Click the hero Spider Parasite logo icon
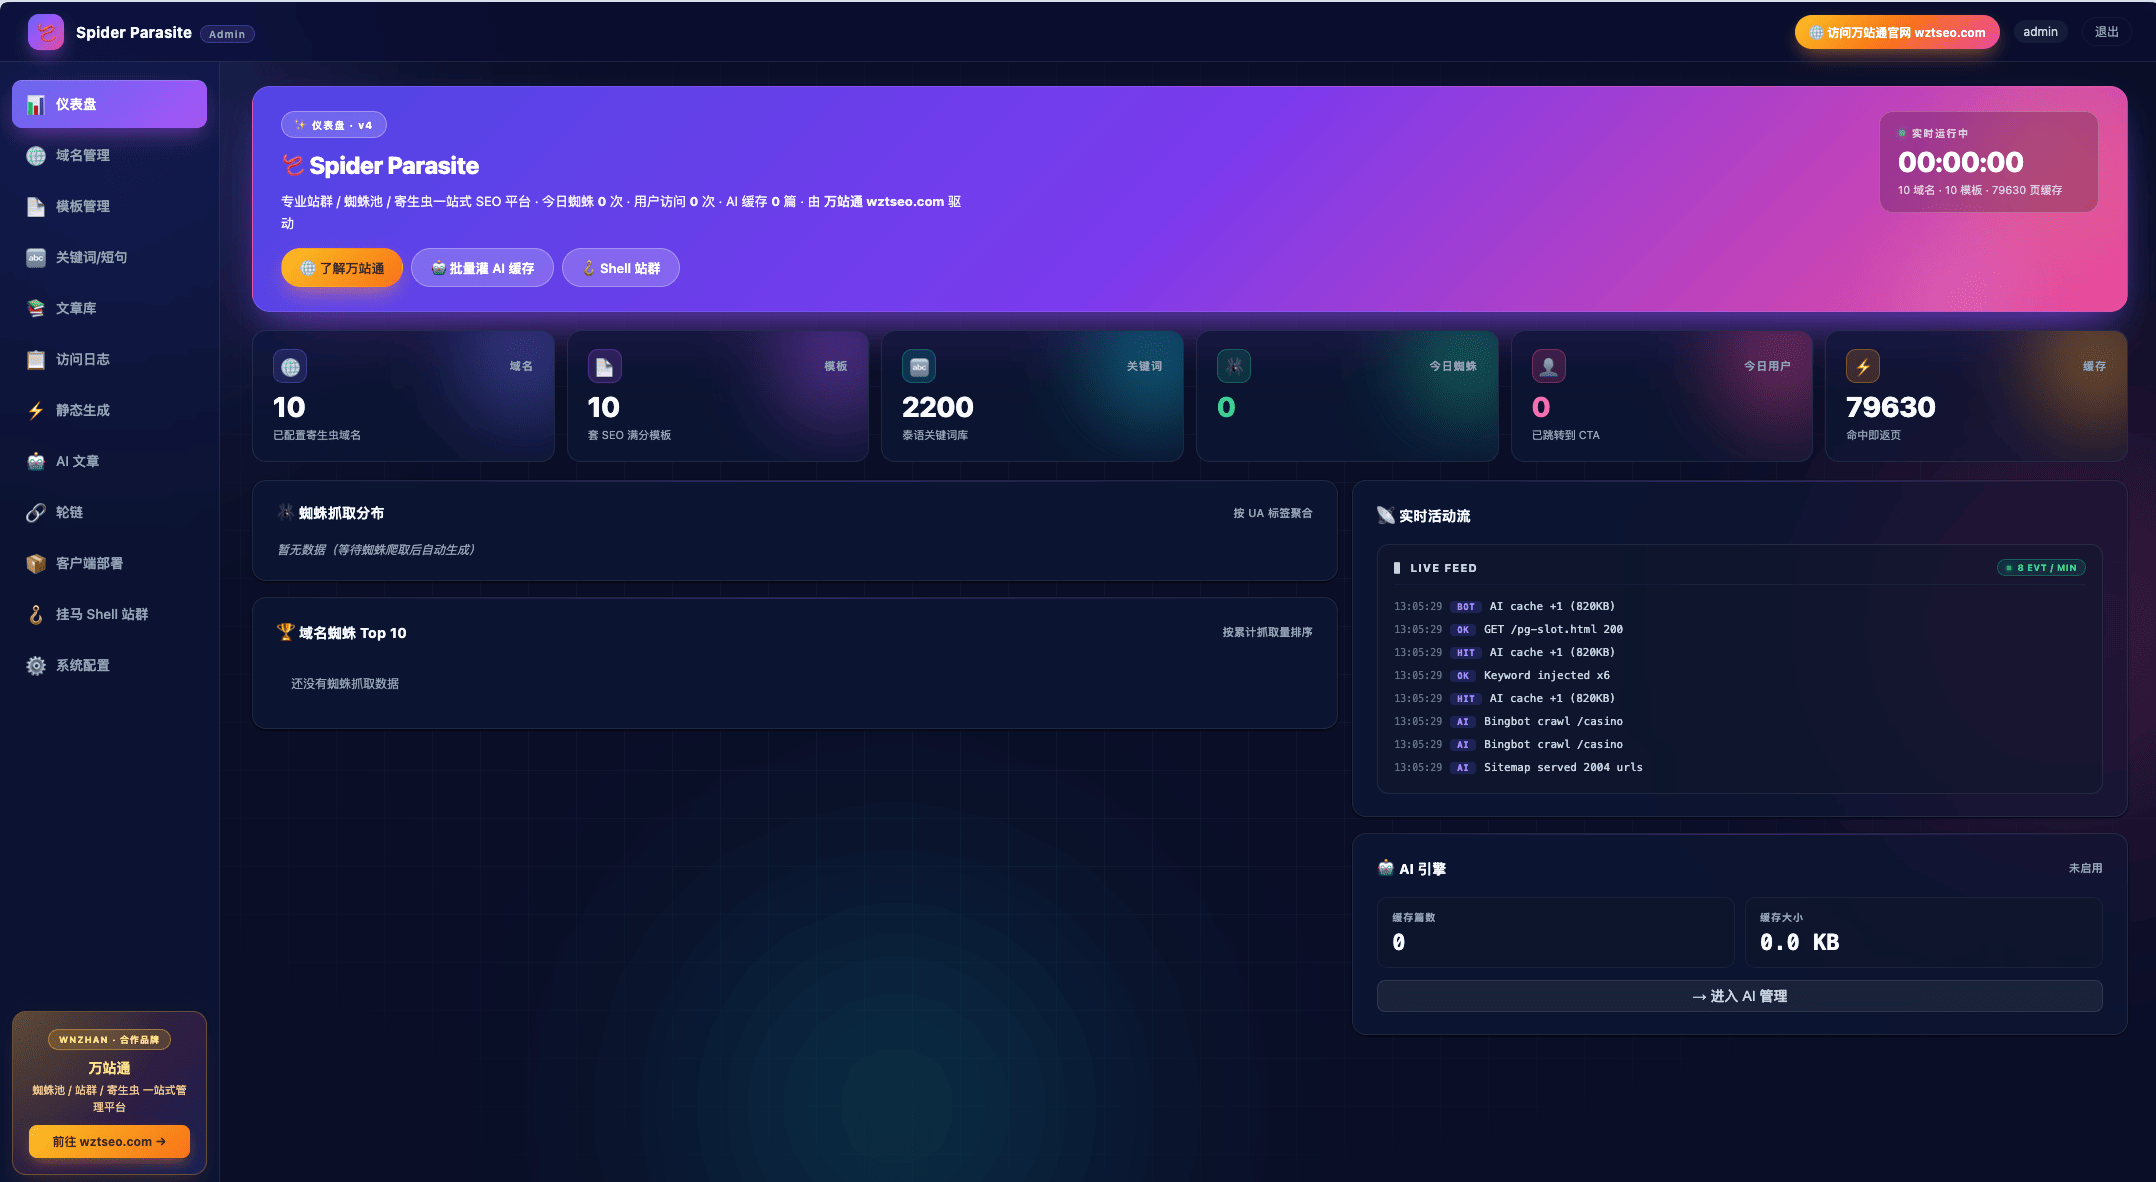The height and width of the screenshot is (1182, 2156). 293,165
